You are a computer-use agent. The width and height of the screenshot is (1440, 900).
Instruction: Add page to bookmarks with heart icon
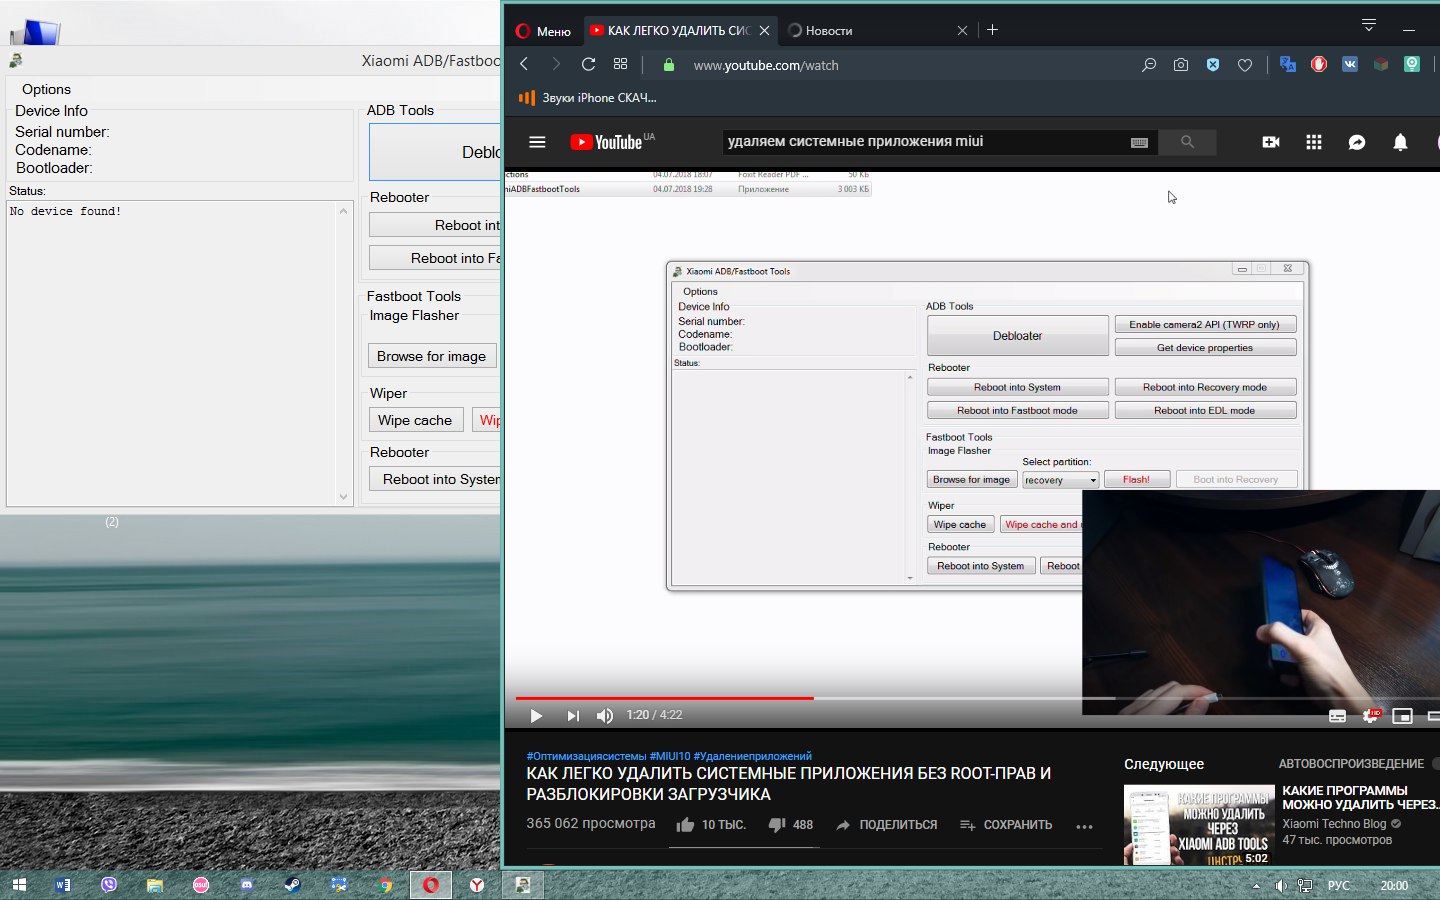1245,65
